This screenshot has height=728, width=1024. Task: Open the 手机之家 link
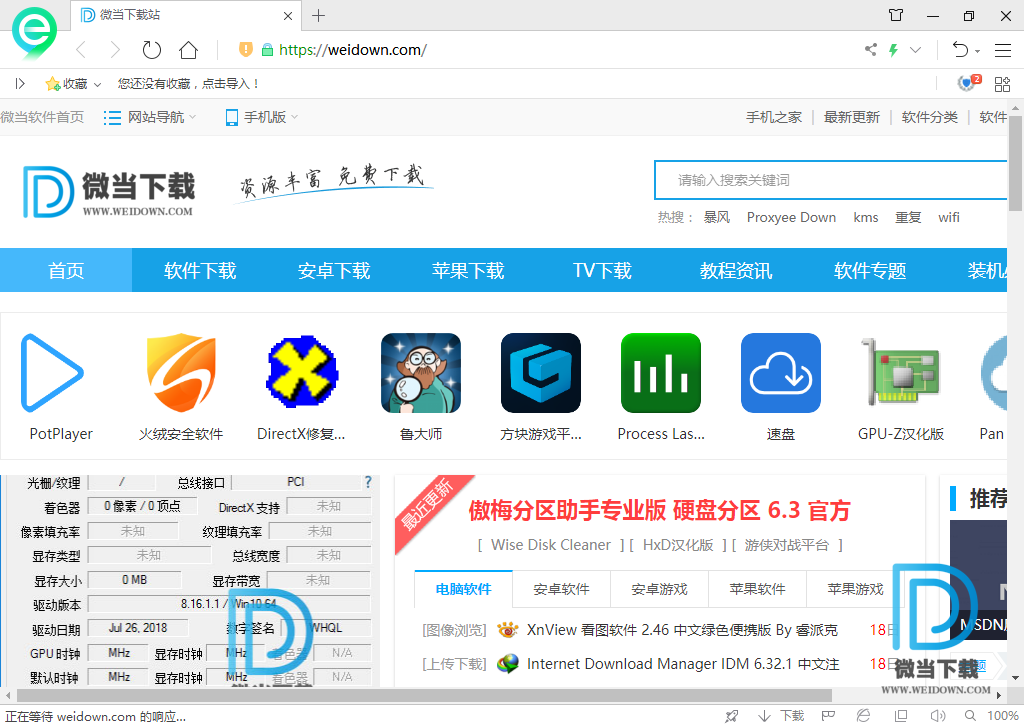[774, 117]
